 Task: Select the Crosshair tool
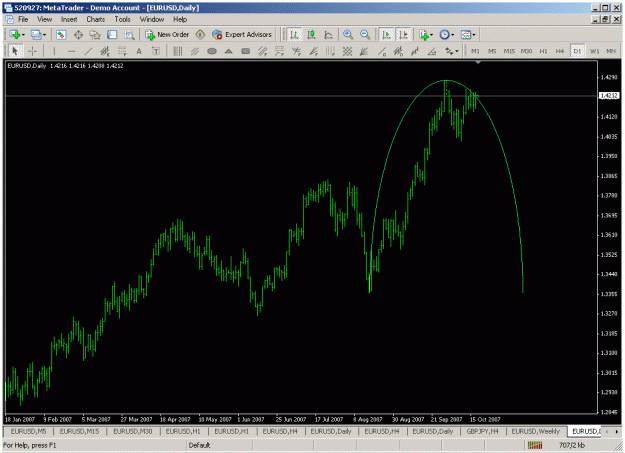click(32, 51)
